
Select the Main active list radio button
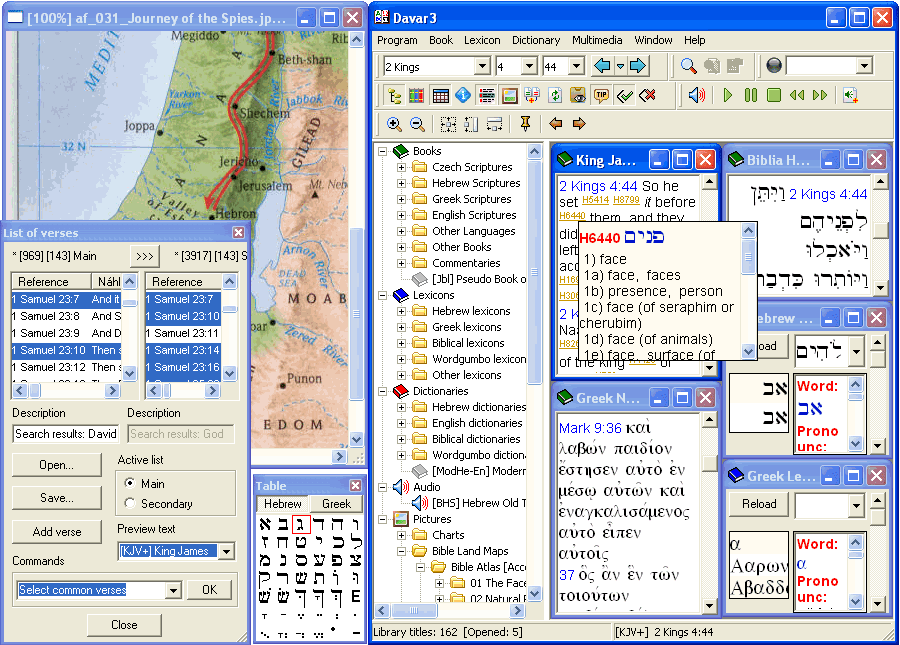[x=130, y=483]
